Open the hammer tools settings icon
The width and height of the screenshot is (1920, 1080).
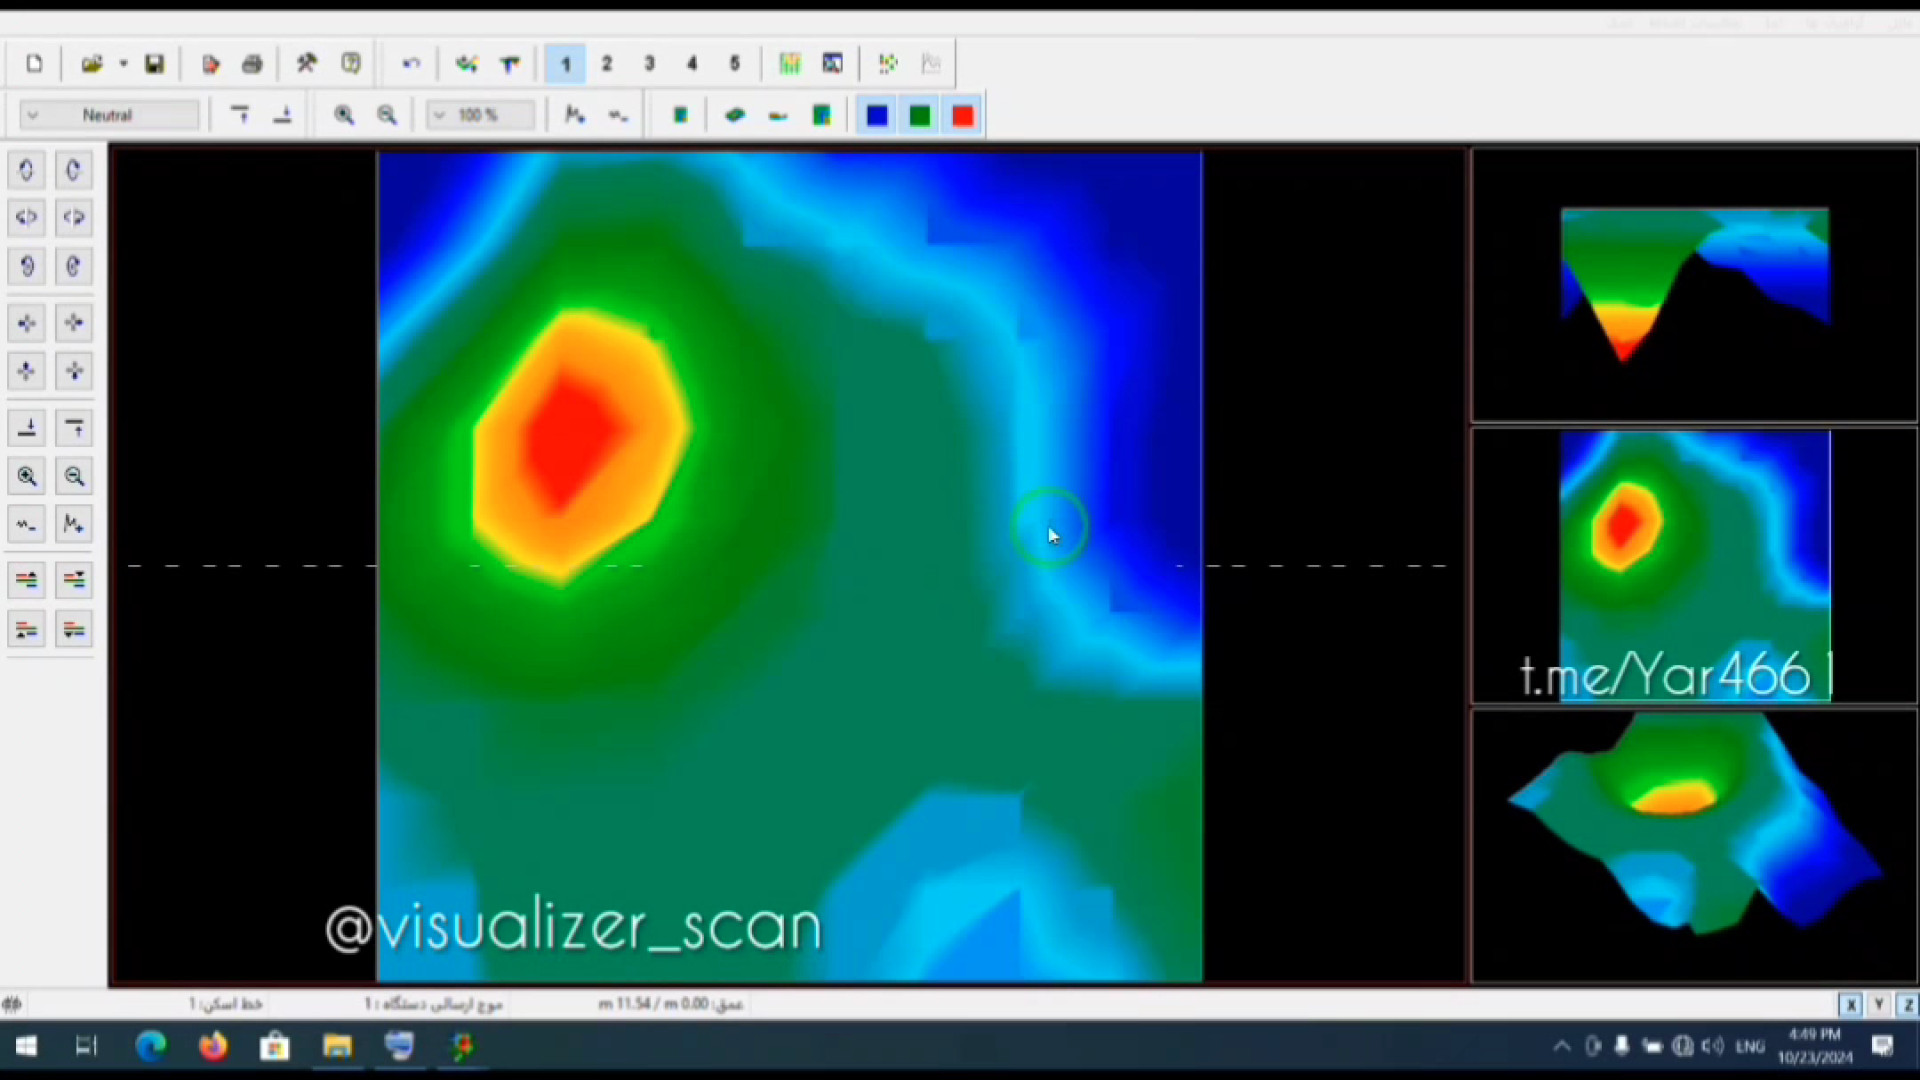pyautogui.click(x=307, y=64)
